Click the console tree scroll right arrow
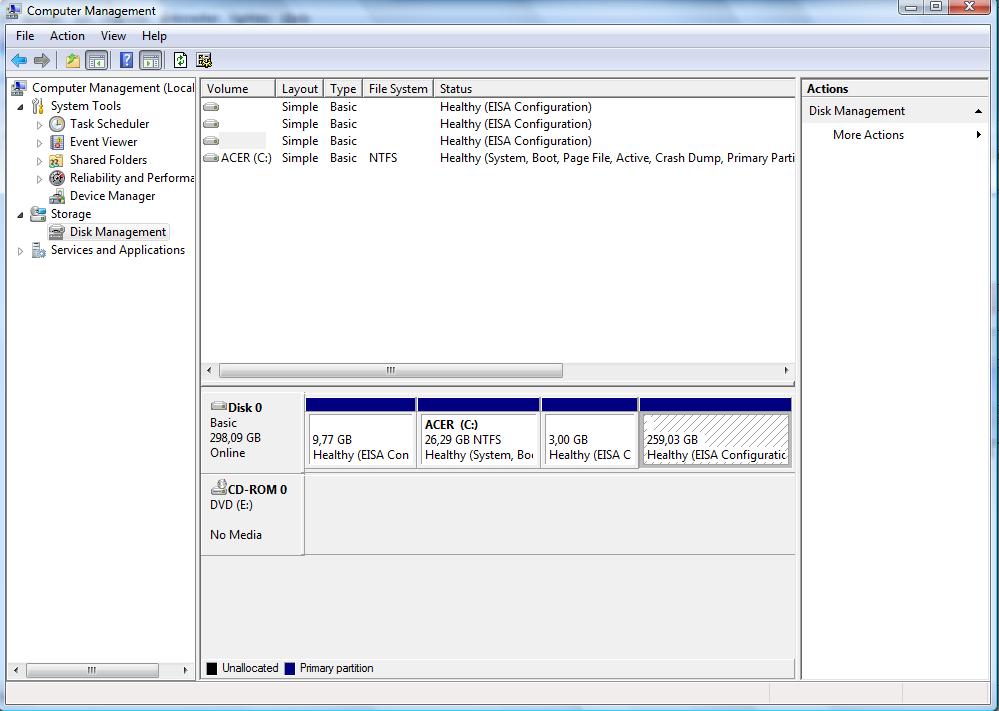 (185, 670)
